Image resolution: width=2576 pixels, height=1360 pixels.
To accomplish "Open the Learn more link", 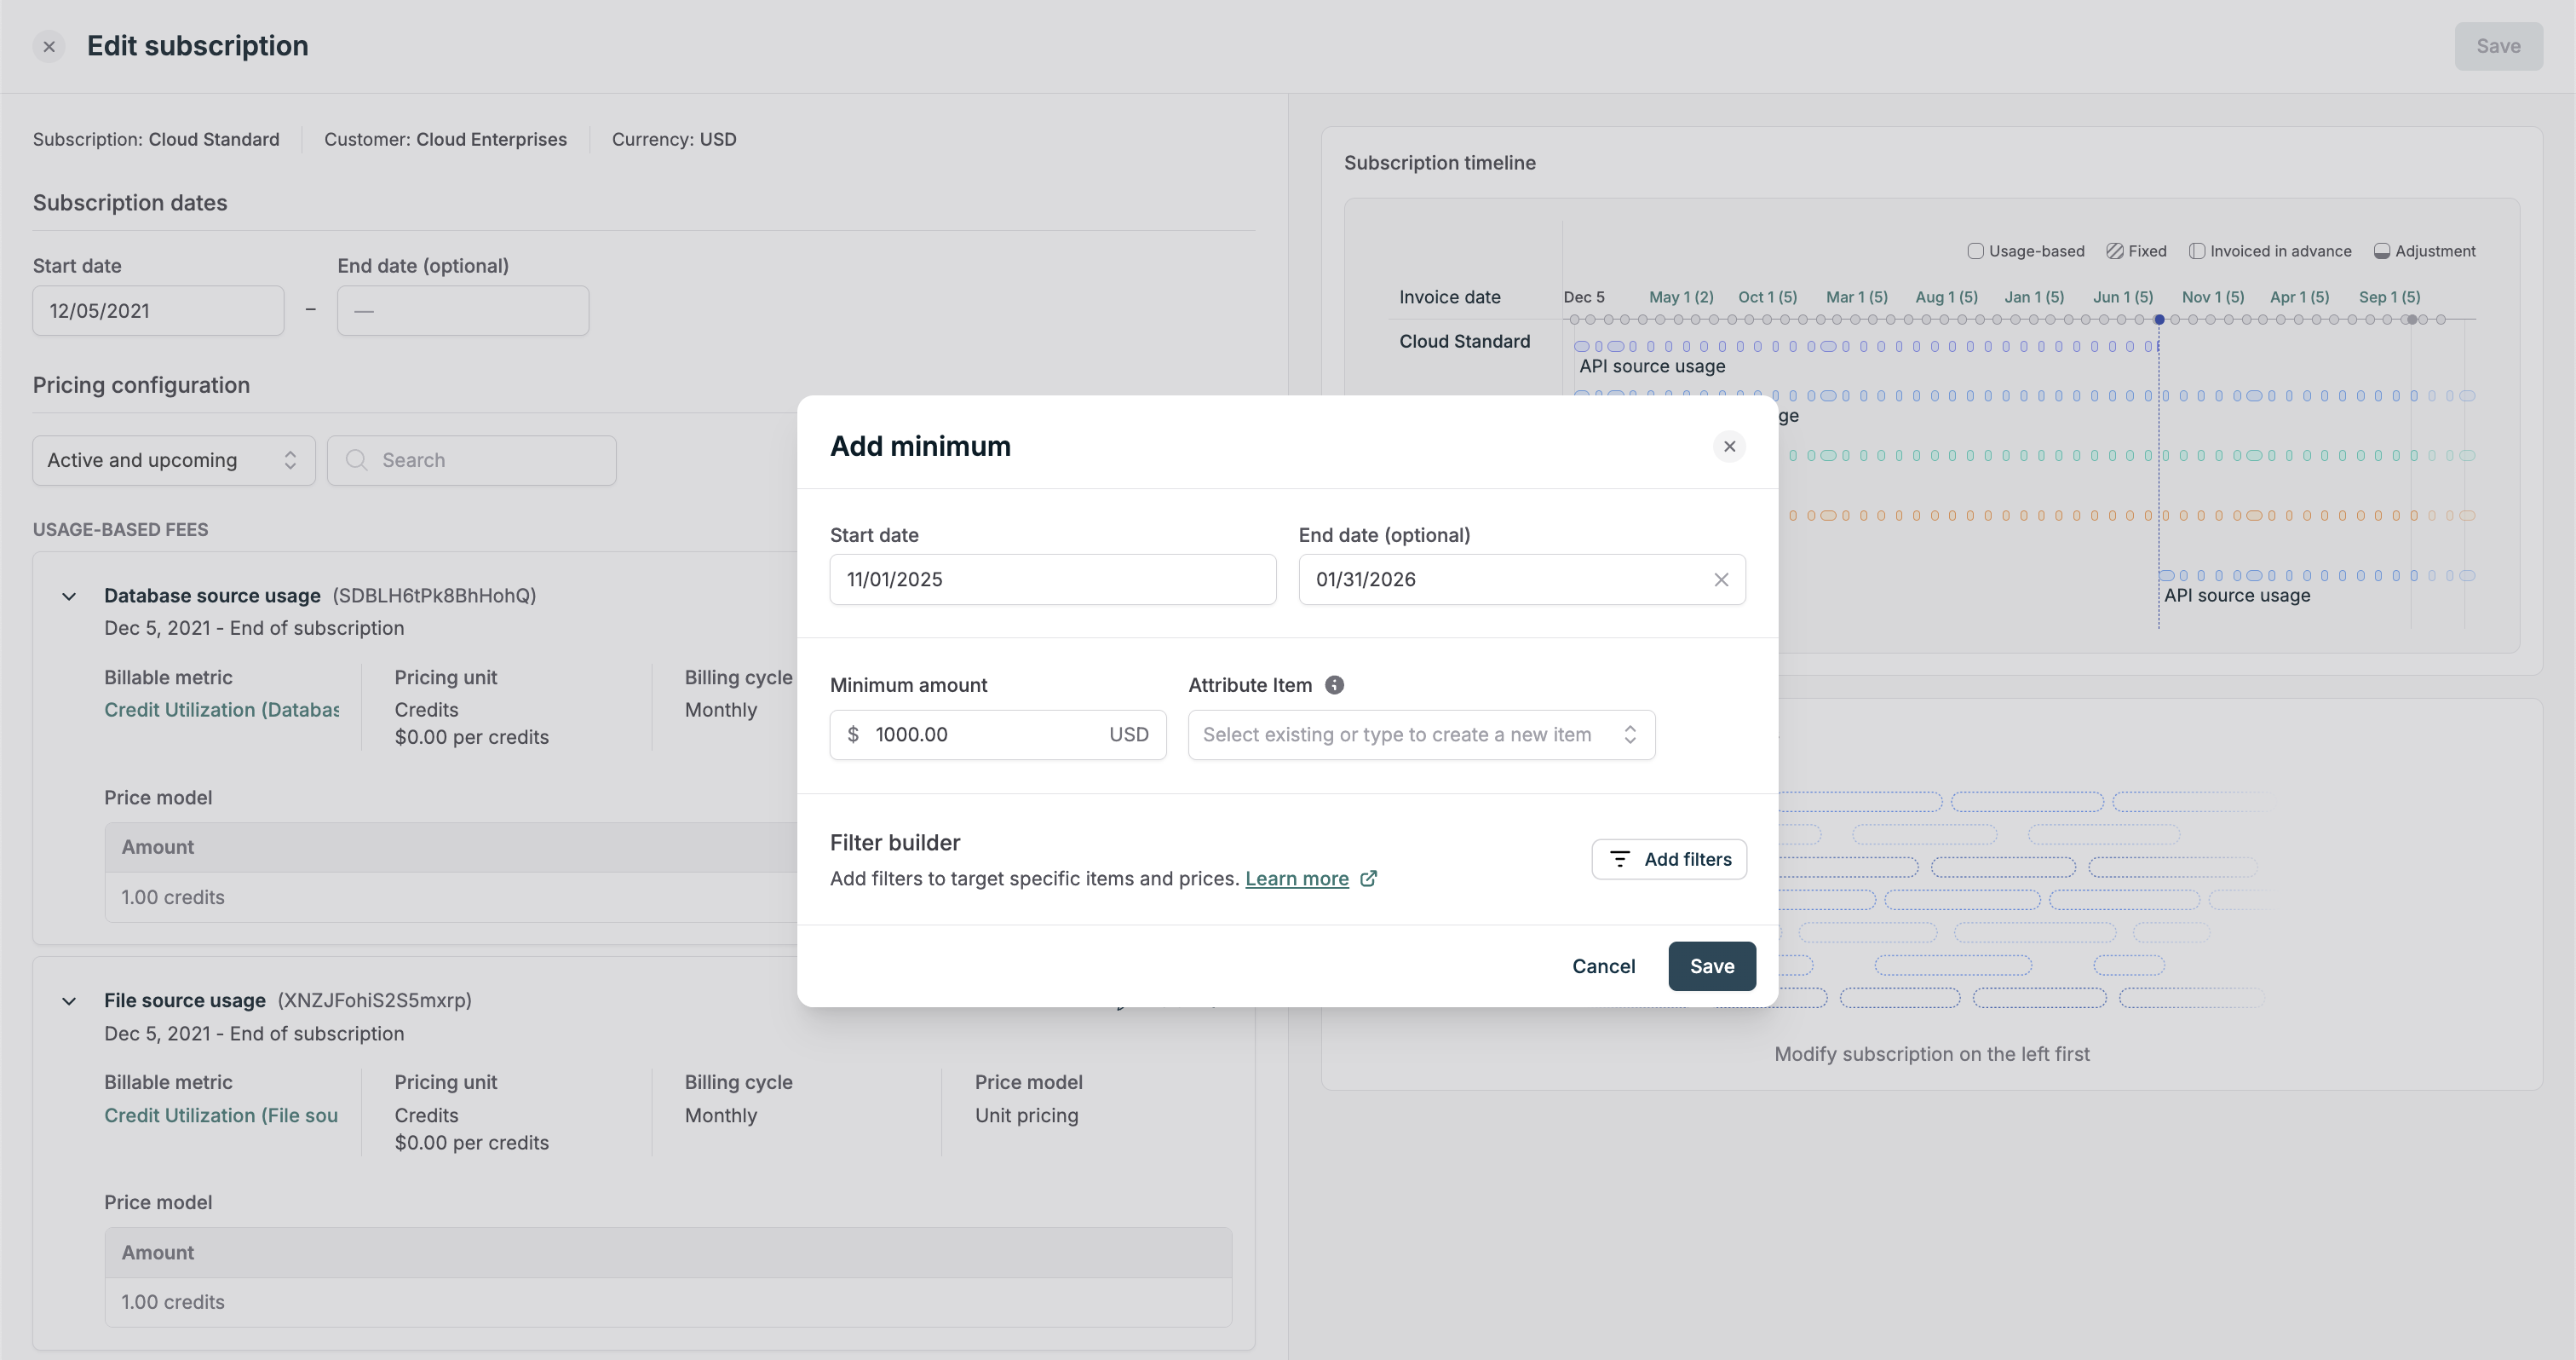I will 1296,878.
